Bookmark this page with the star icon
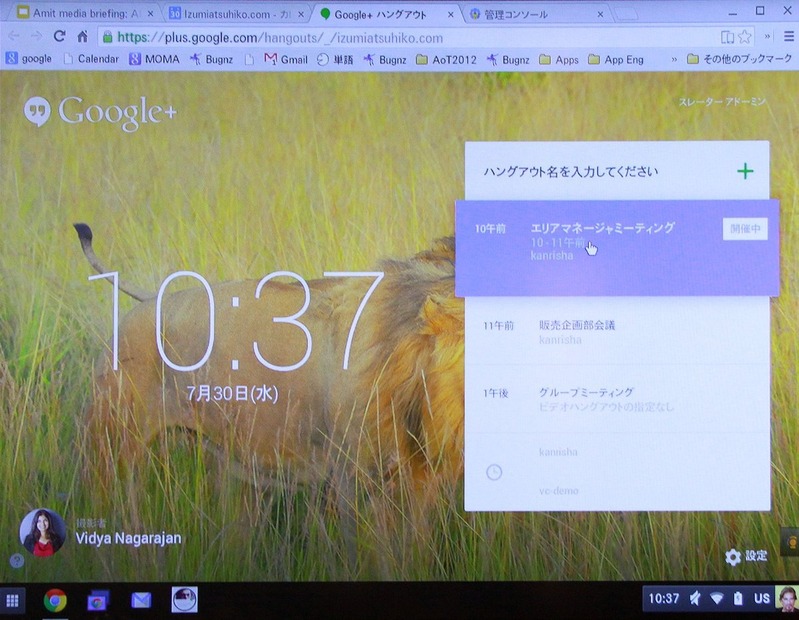 click(x=744, y=37)
